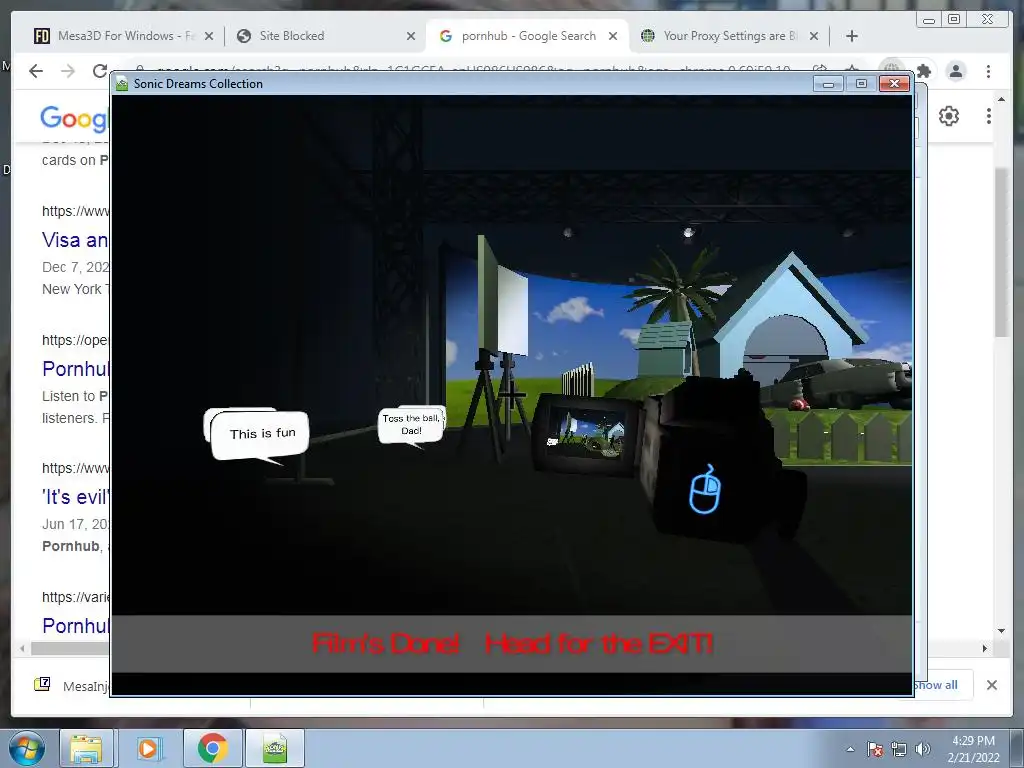Click the page scroll-down arrow
Screen dimensions: 1024x768
click(1002, 631)
